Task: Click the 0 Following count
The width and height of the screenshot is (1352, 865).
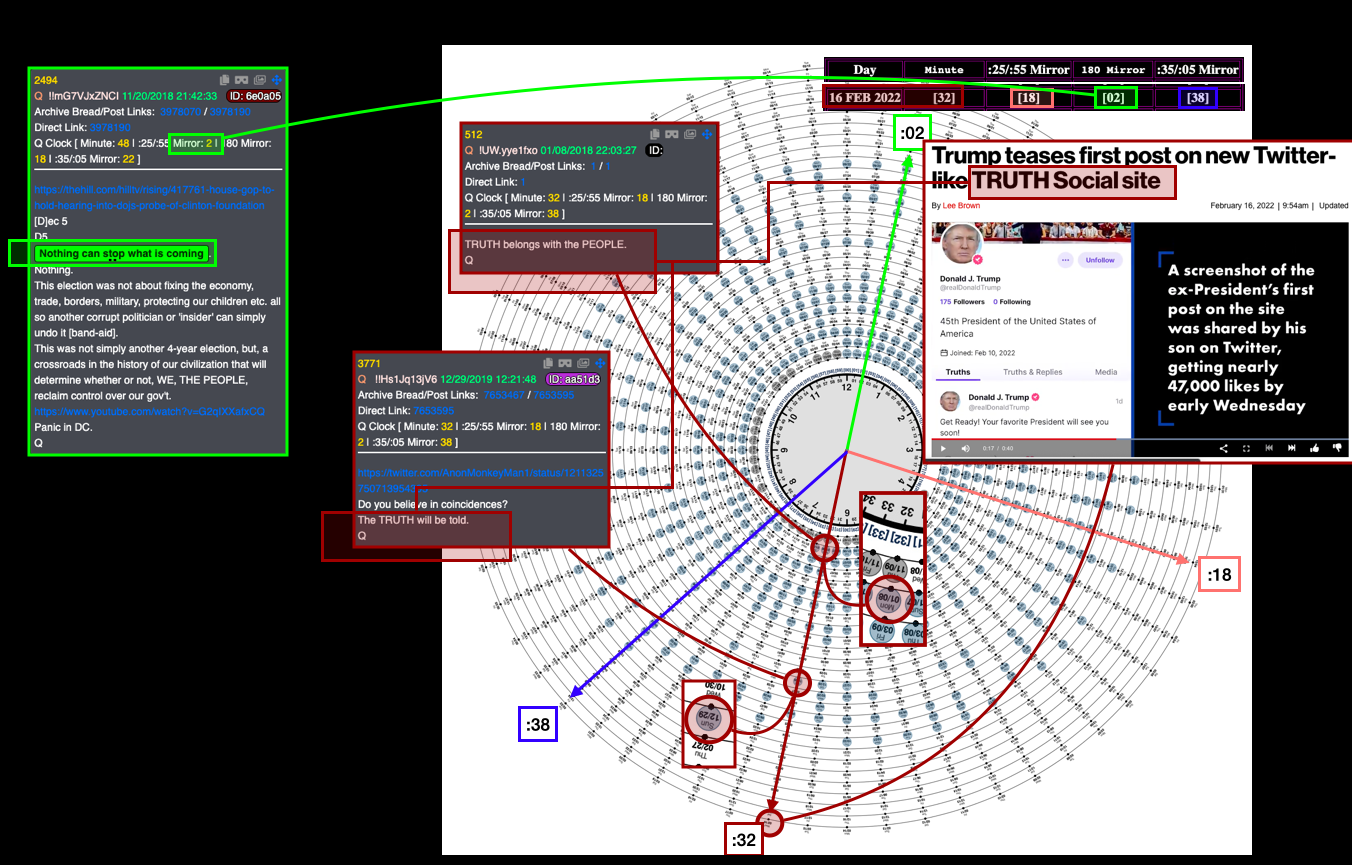Action: (1012, 301)
